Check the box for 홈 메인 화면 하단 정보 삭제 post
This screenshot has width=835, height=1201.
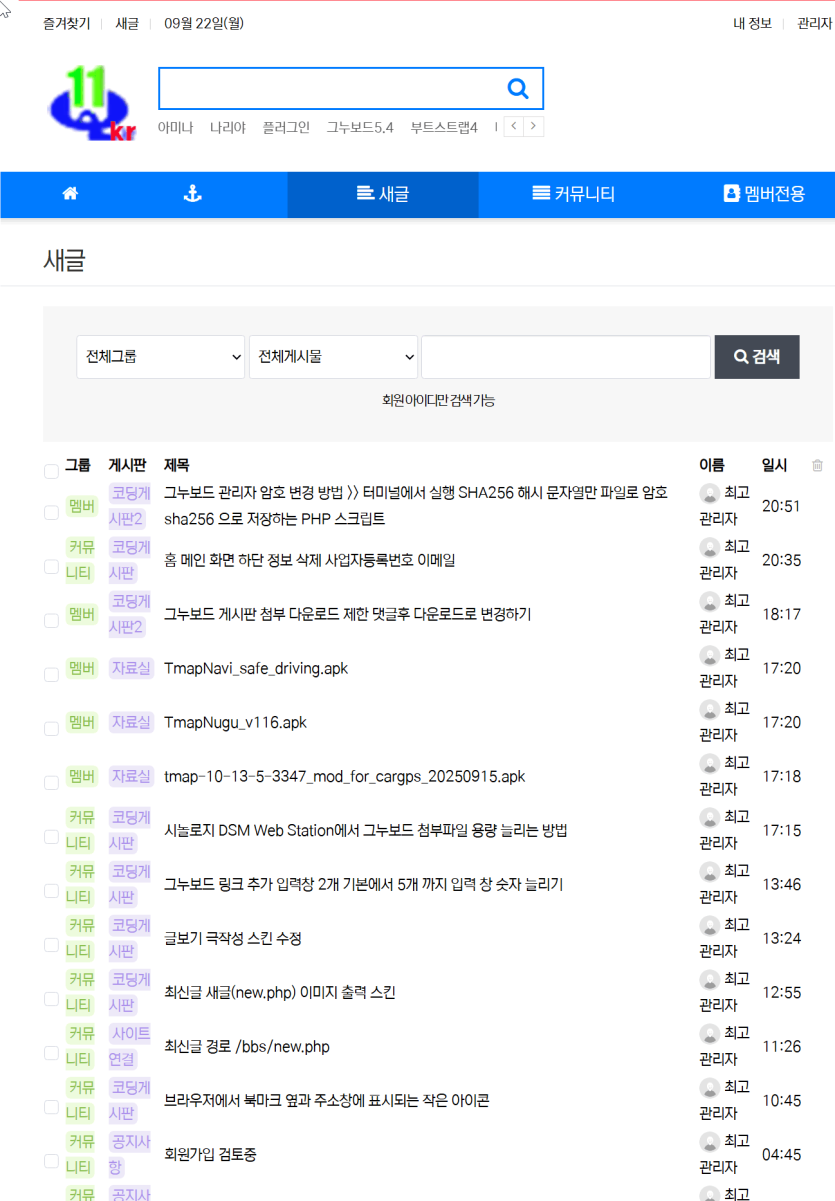pos(51,567)
